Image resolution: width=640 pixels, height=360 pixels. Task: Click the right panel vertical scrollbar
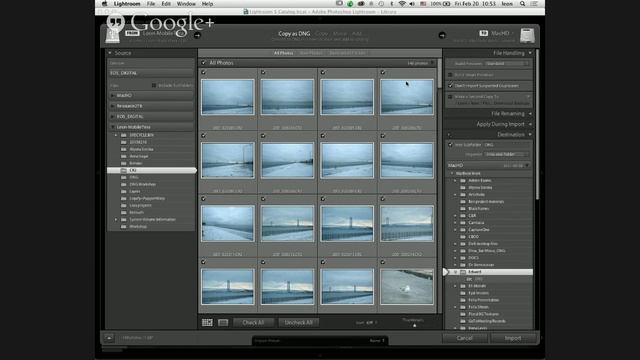point(537,124)
